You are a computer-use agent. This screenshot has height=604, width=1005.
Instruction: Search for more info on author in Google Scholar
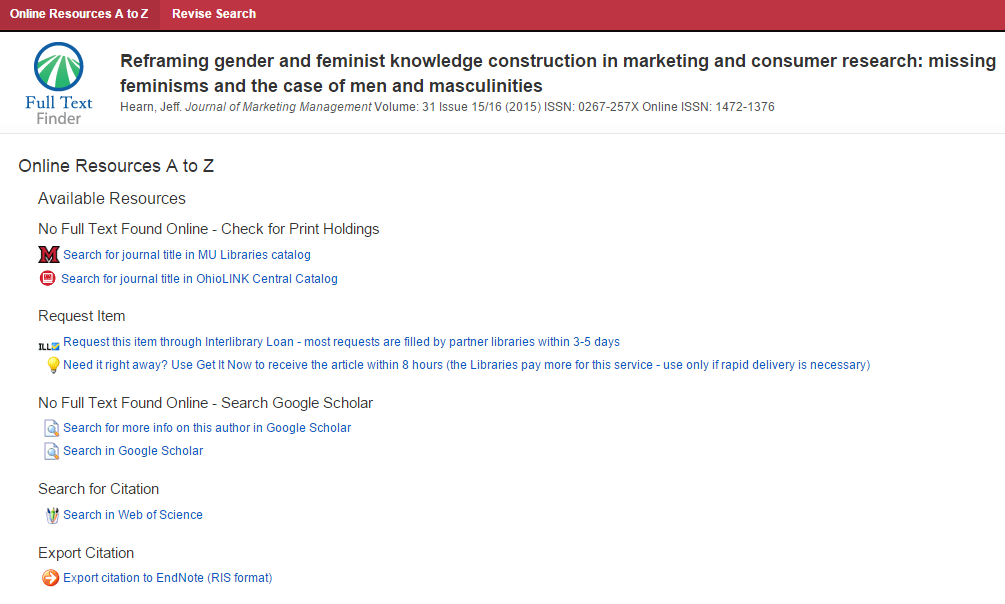207,428
